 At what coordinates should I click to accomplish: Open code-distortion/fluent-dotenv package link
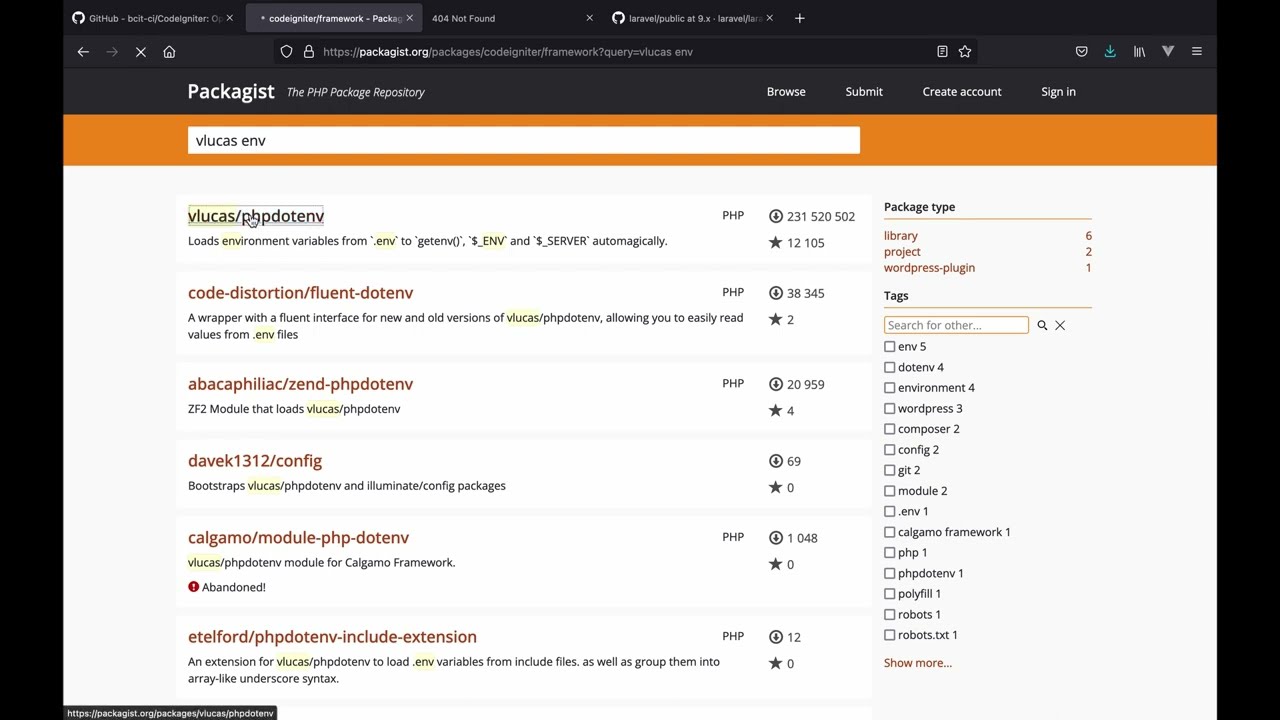click(300, 293)
